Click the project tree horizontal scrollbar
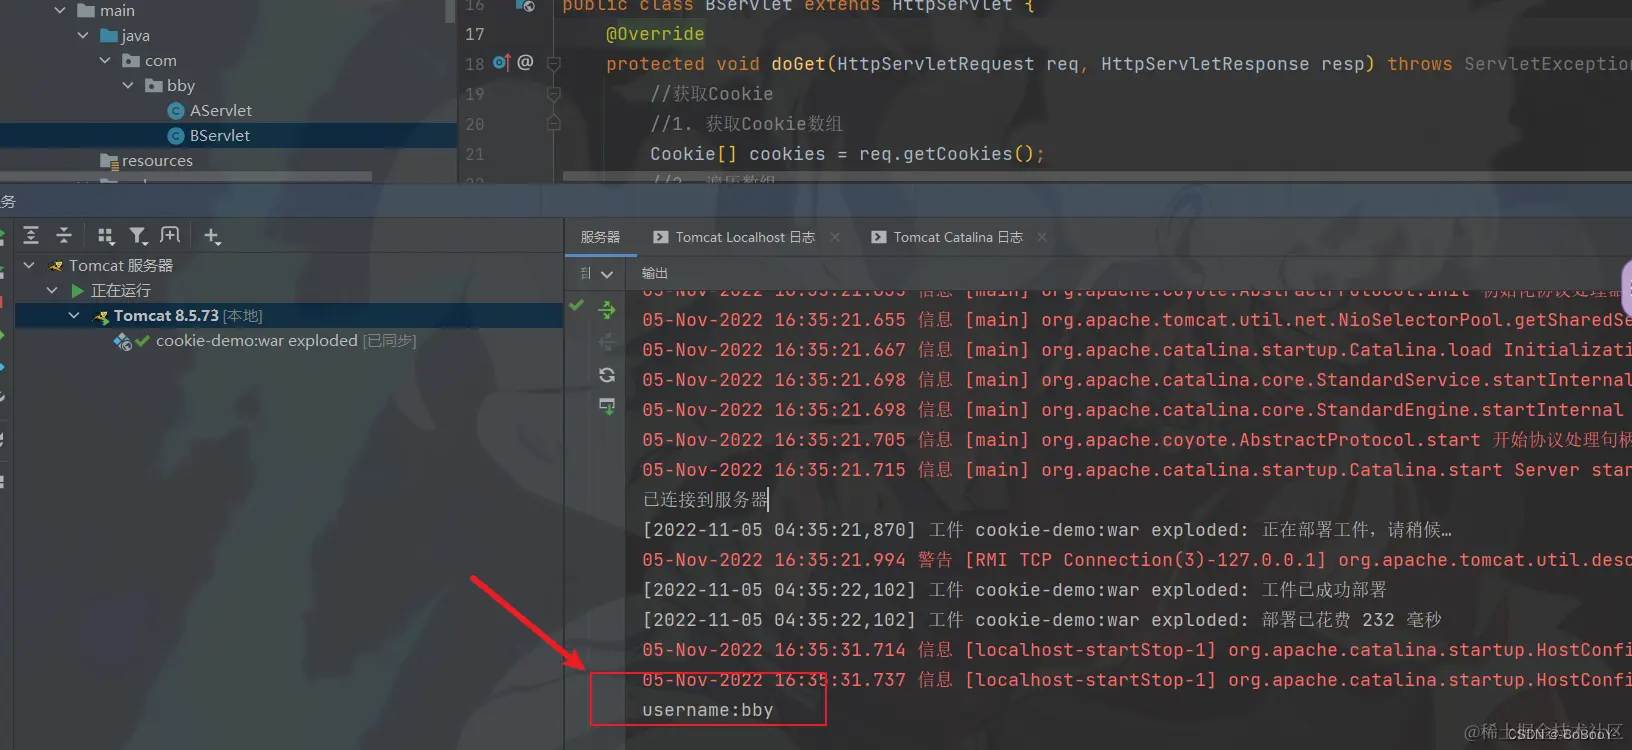The image size is (1632, 750). 186,177
